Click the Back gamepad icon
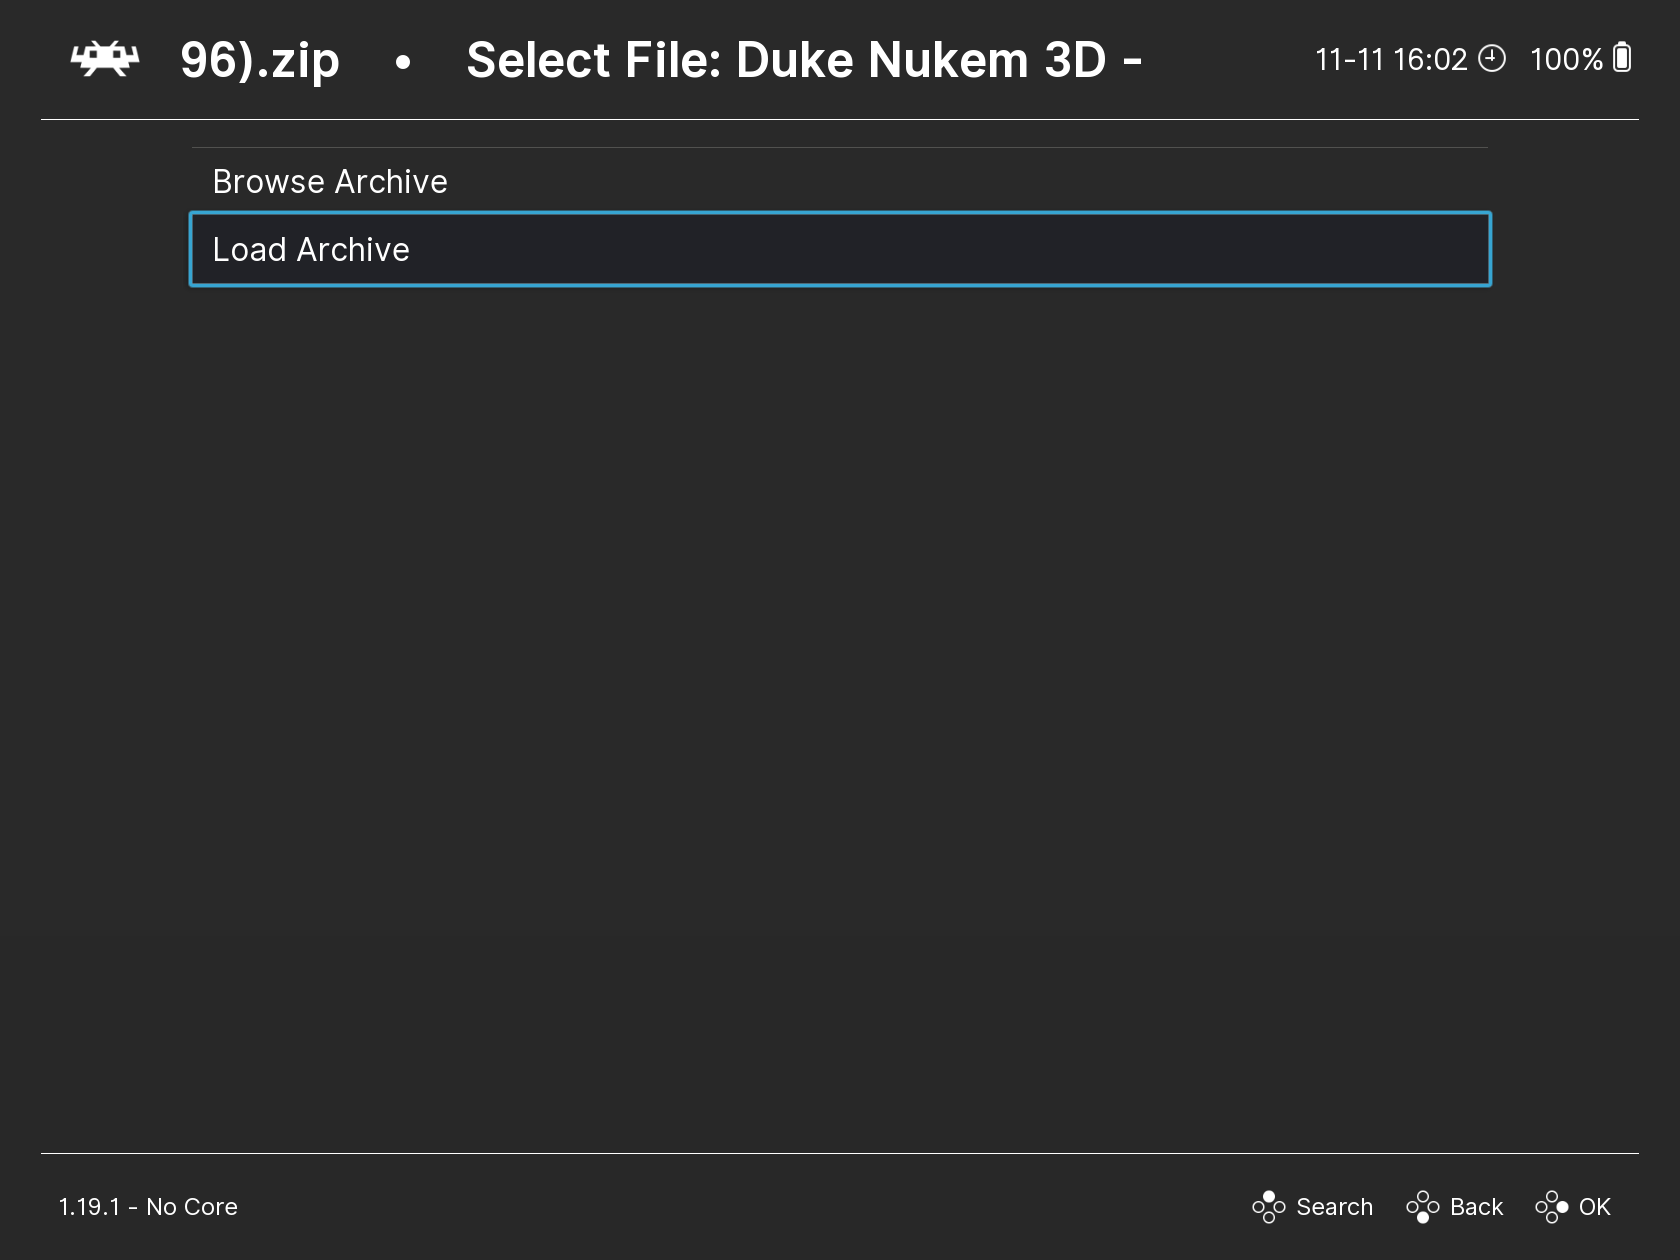This screenshot has height=1260, width=1680. [1422, 1207]
